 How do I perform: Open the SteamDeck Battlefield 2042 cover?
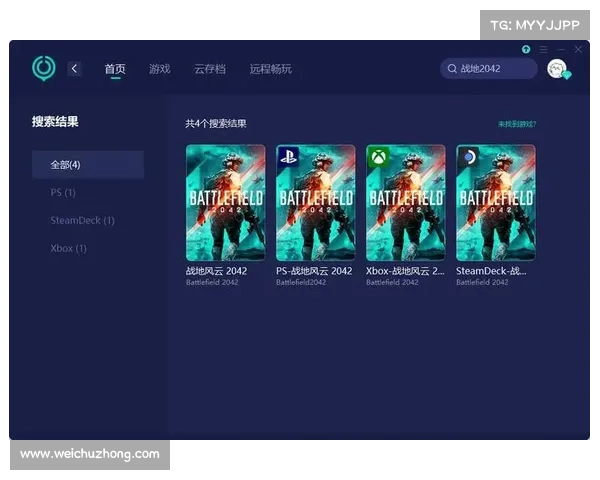coord(496,203)
